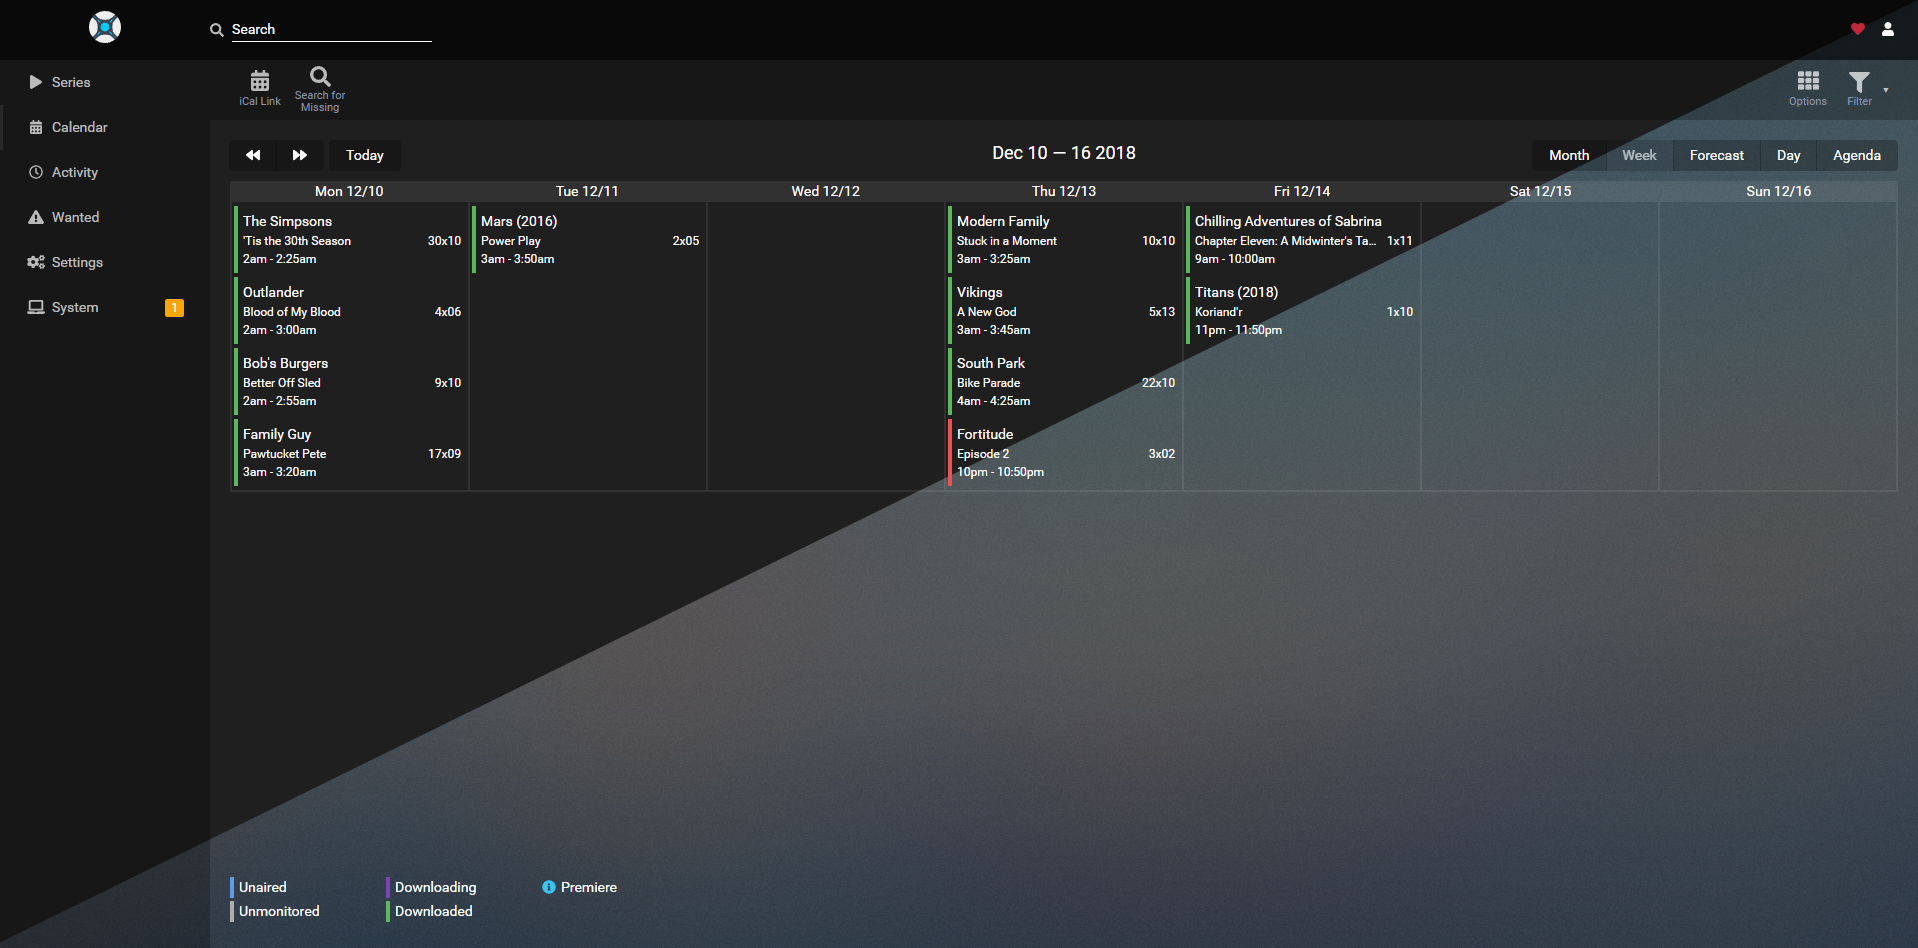Switch calendar to Month view
1918x948 pixels.
click(x=1568, y=155)
